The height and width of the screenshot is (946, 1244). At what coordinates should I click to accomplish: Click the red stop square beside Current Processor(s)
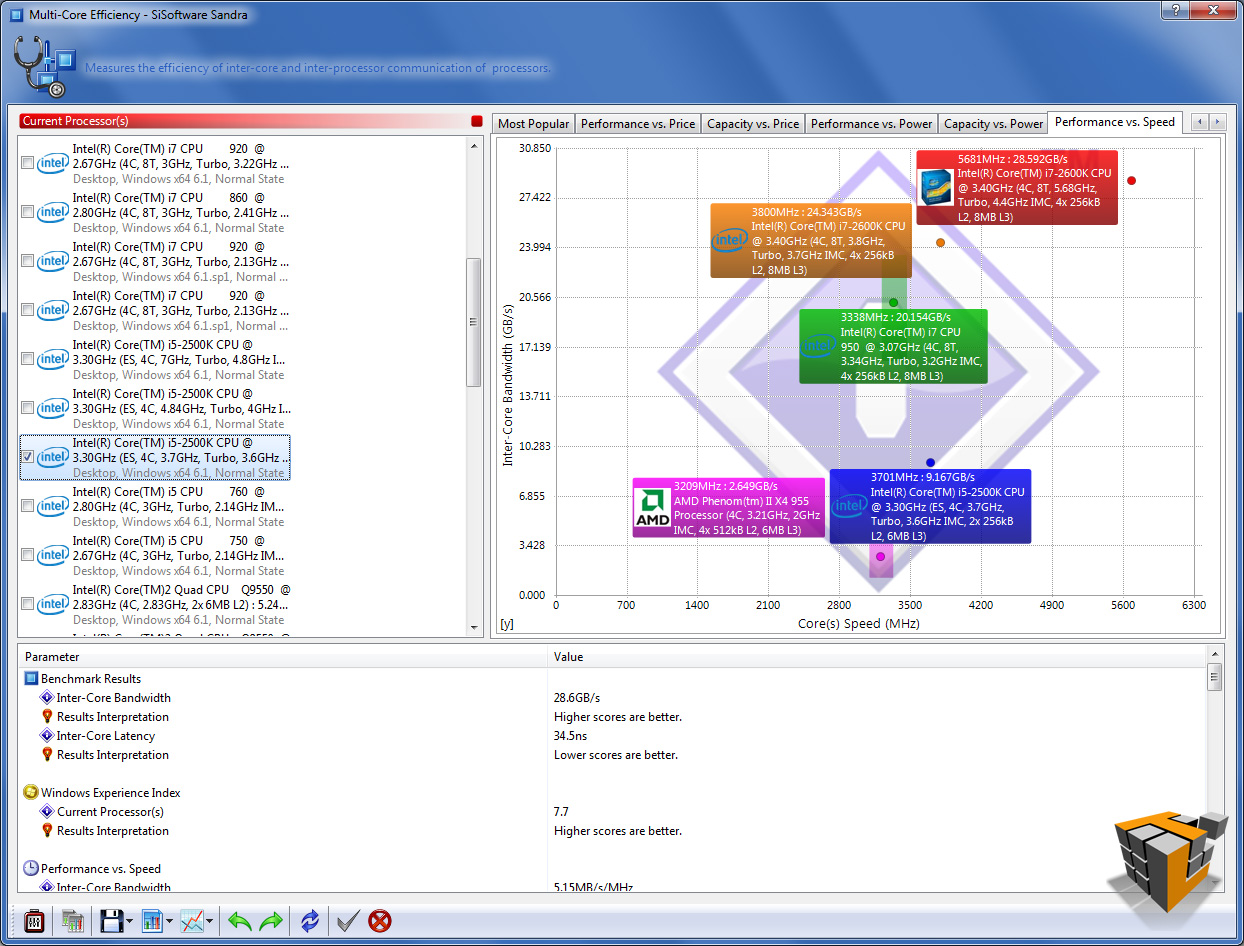click(476, 121)
